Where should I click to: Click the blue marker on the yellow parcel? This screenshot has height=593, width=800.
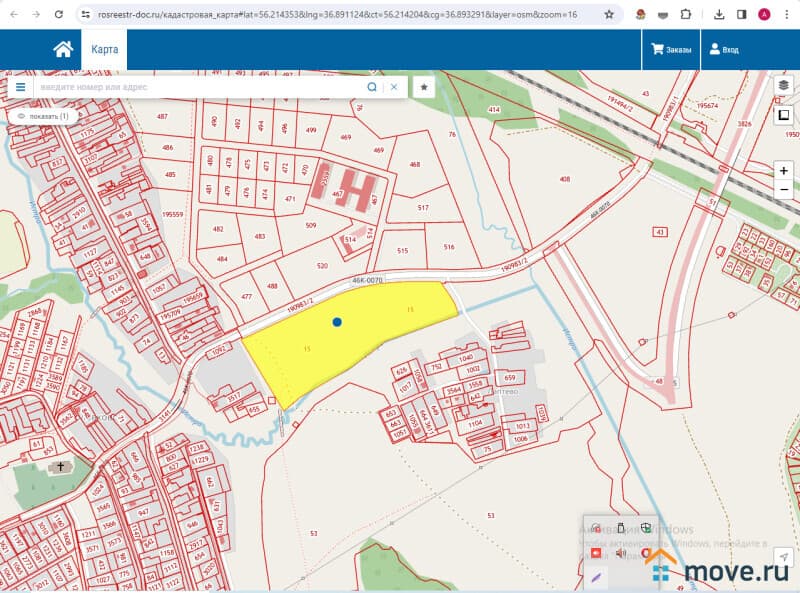pyautogui.click(x=337, y=322)
